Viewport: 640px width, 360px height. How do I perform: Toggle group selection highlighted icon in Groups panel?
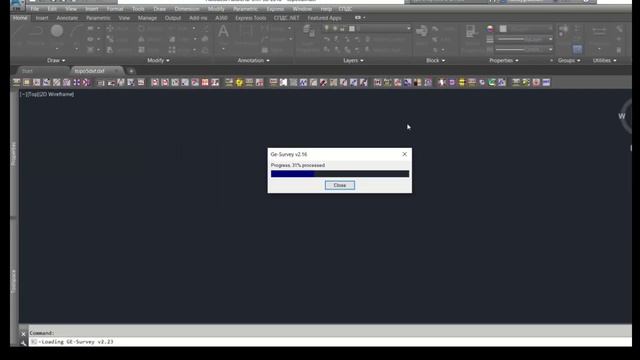click(577, 49)
